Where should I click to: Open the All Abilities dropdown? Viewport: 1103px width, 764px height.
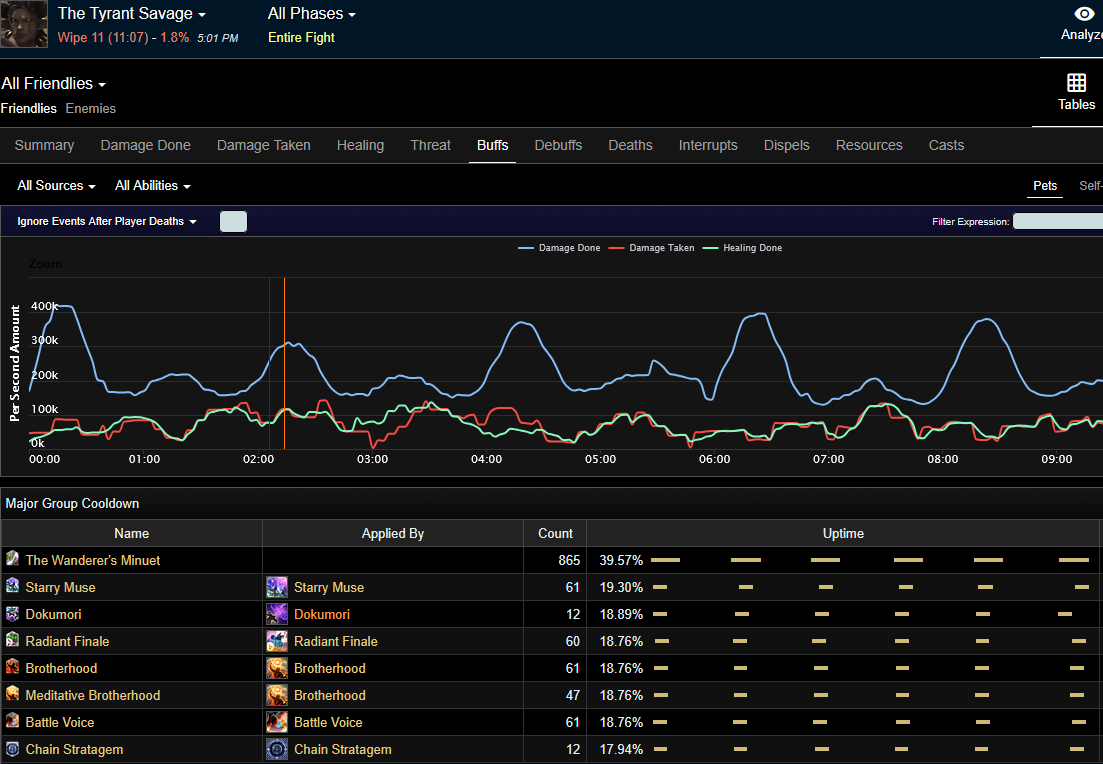click(x=153, y=186)
